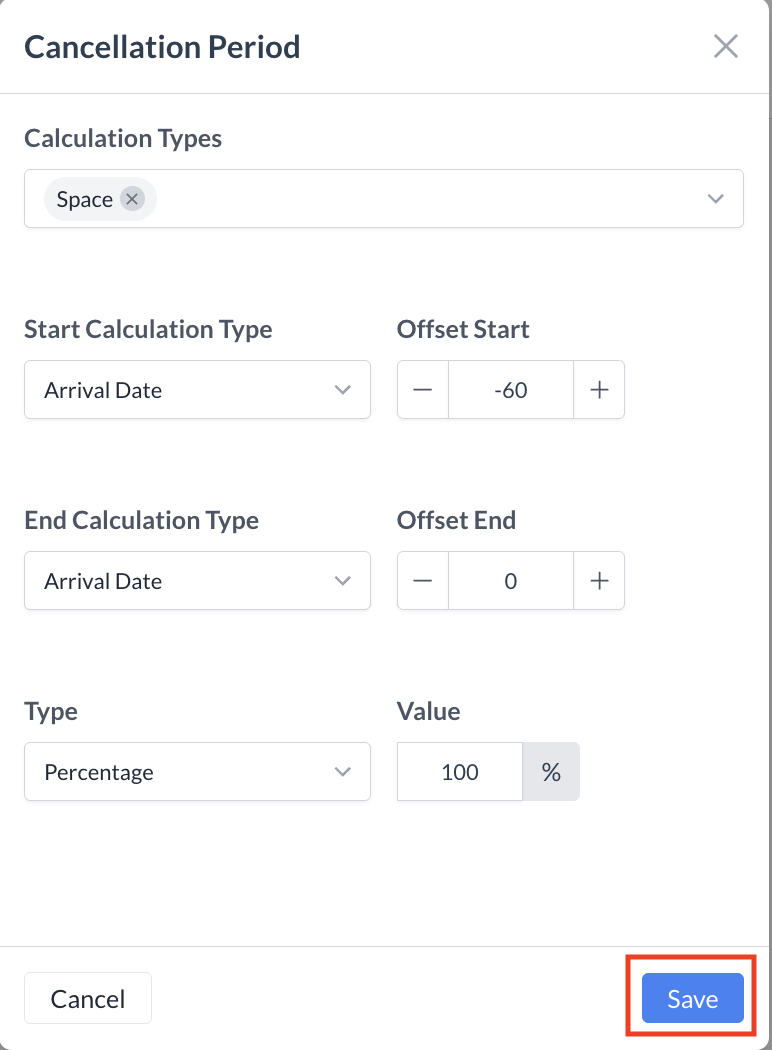This screenshot has width=772, height=1050.
Task: Expand the Type dropdown showing Percentage
Action: (x=344, y=772)
